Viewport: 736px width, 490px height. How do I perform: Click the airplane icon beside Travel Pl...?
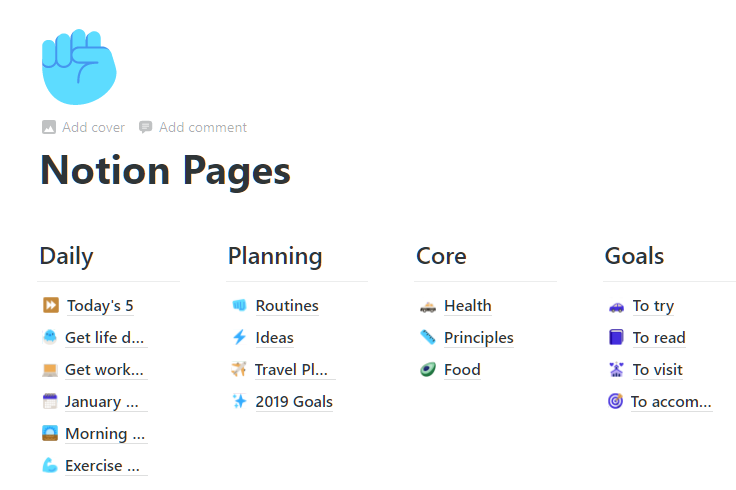pyautogui.click(x=239, y=369)
